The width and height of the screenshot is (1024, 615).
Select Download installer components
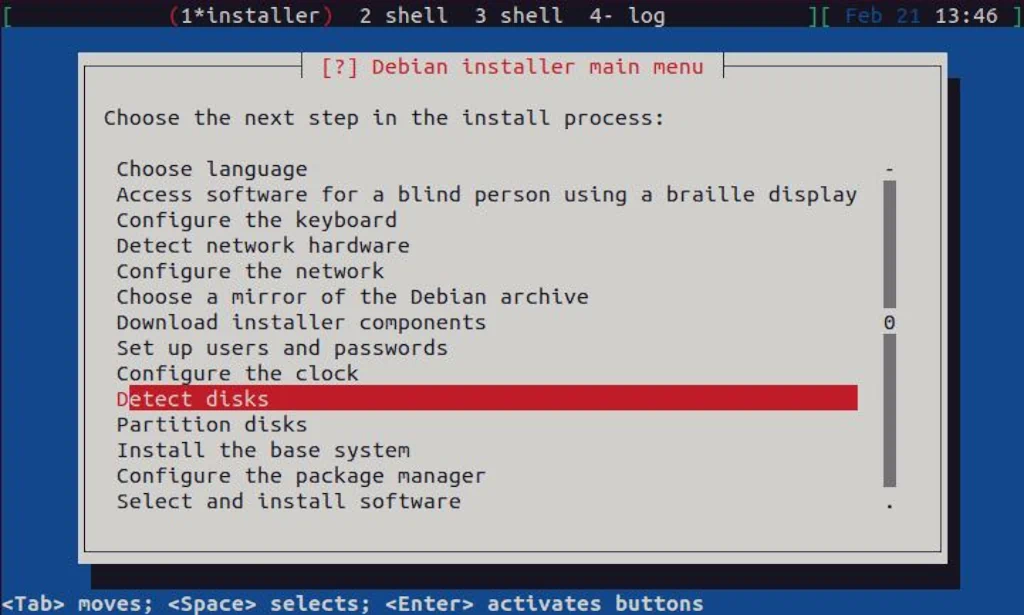[x=300, y=321]
